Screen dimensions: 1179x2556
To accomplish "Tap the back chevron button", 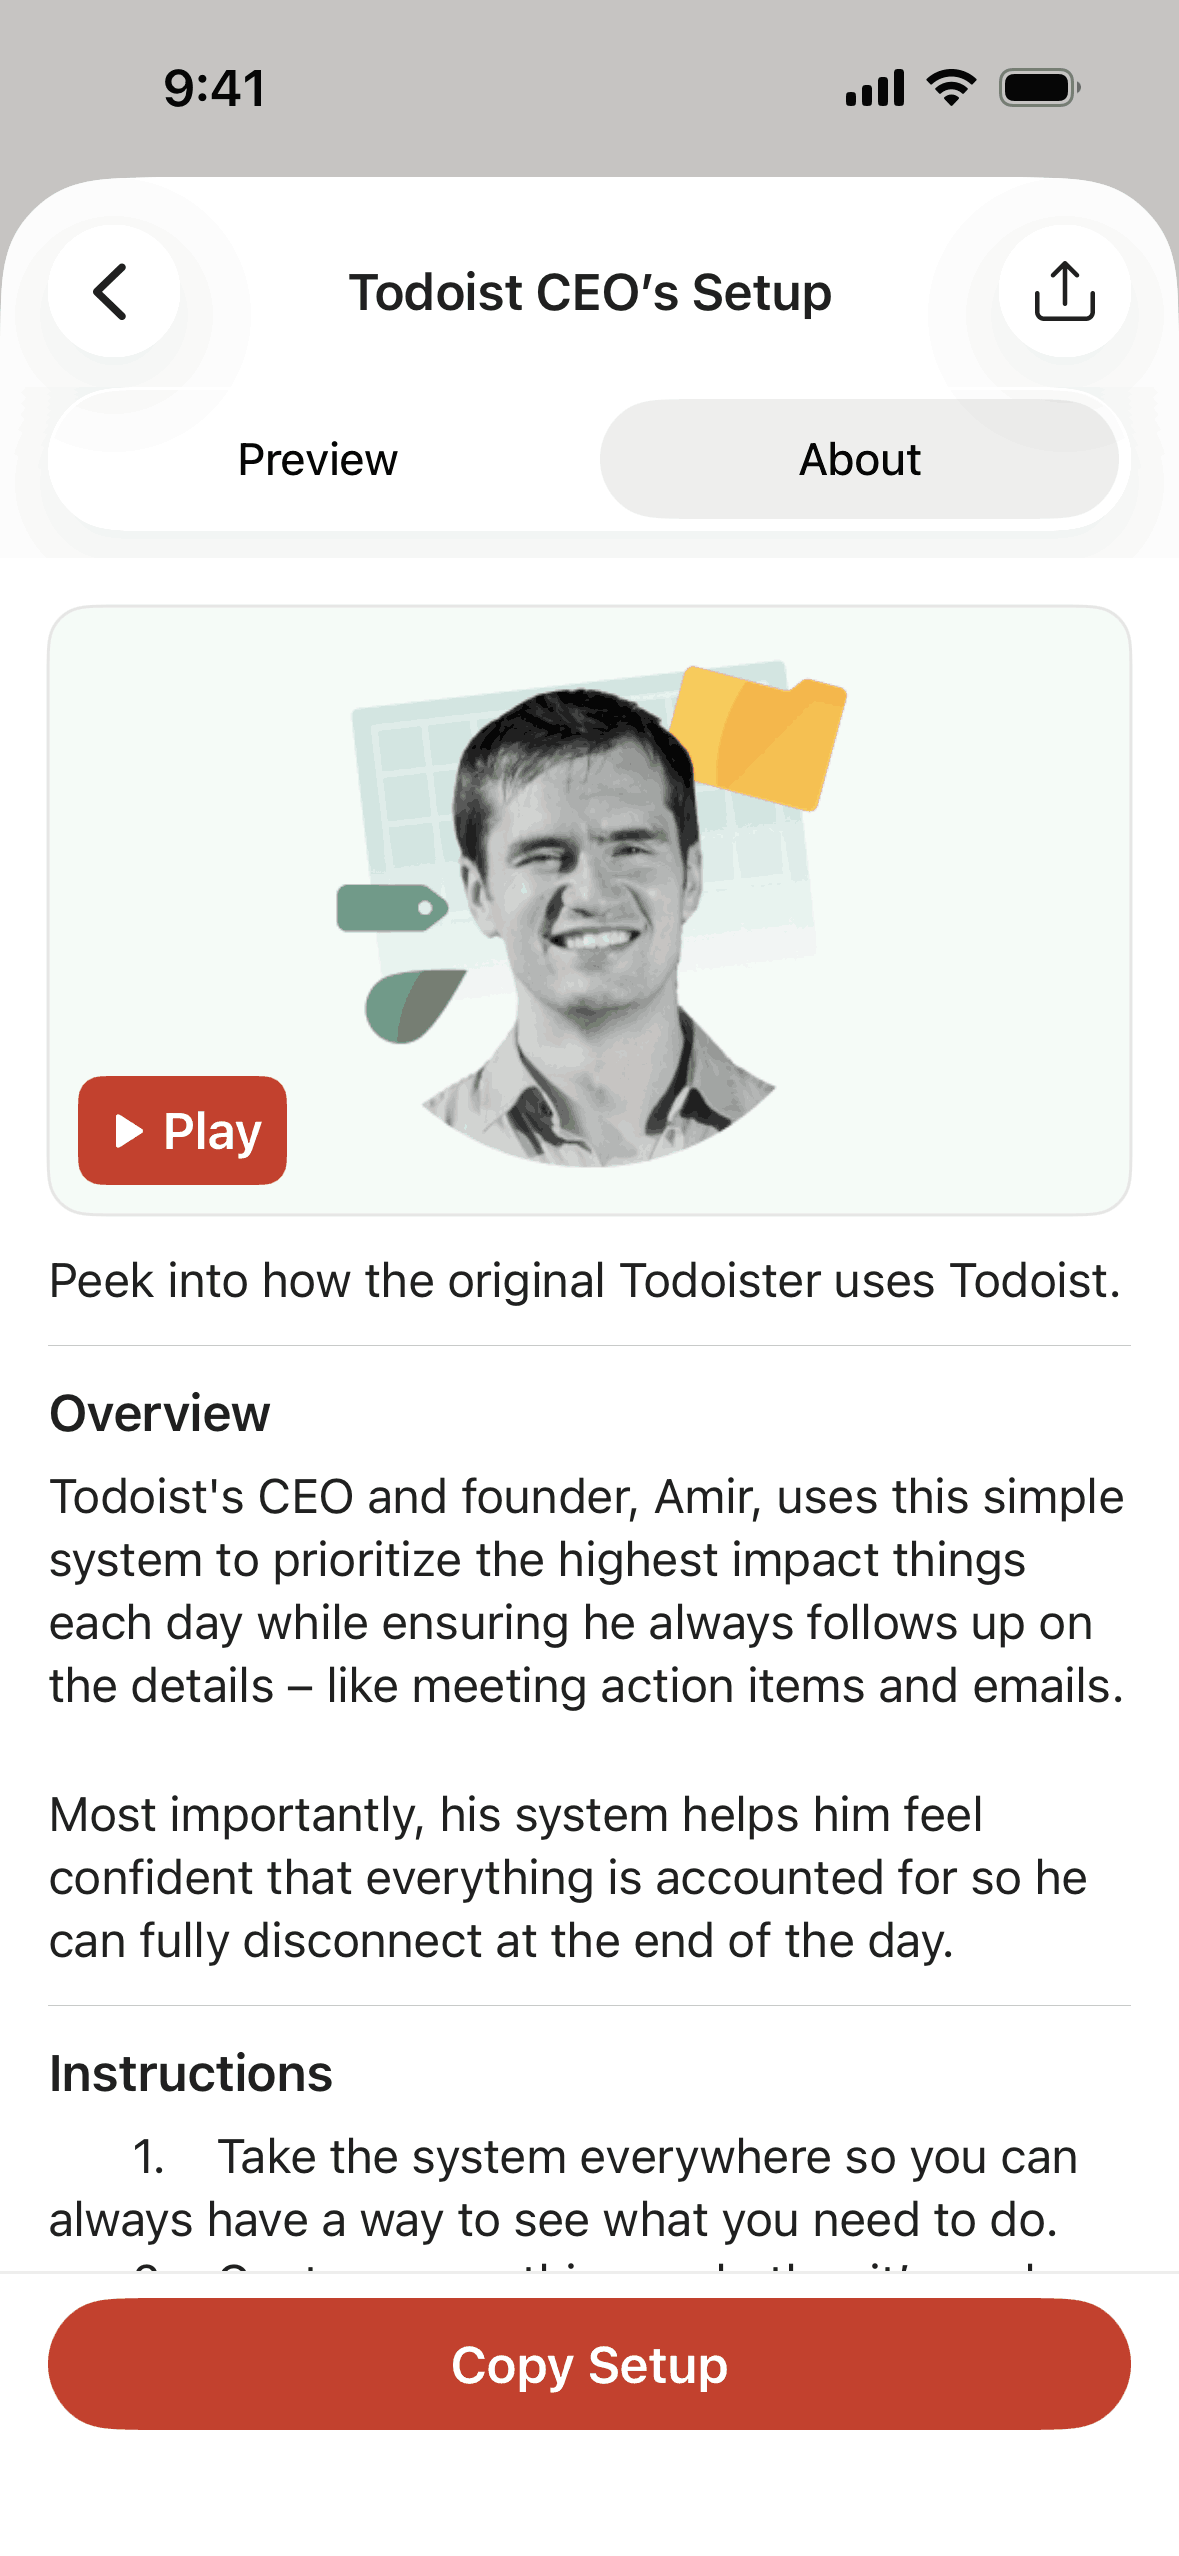I will [x=114, y=292].
